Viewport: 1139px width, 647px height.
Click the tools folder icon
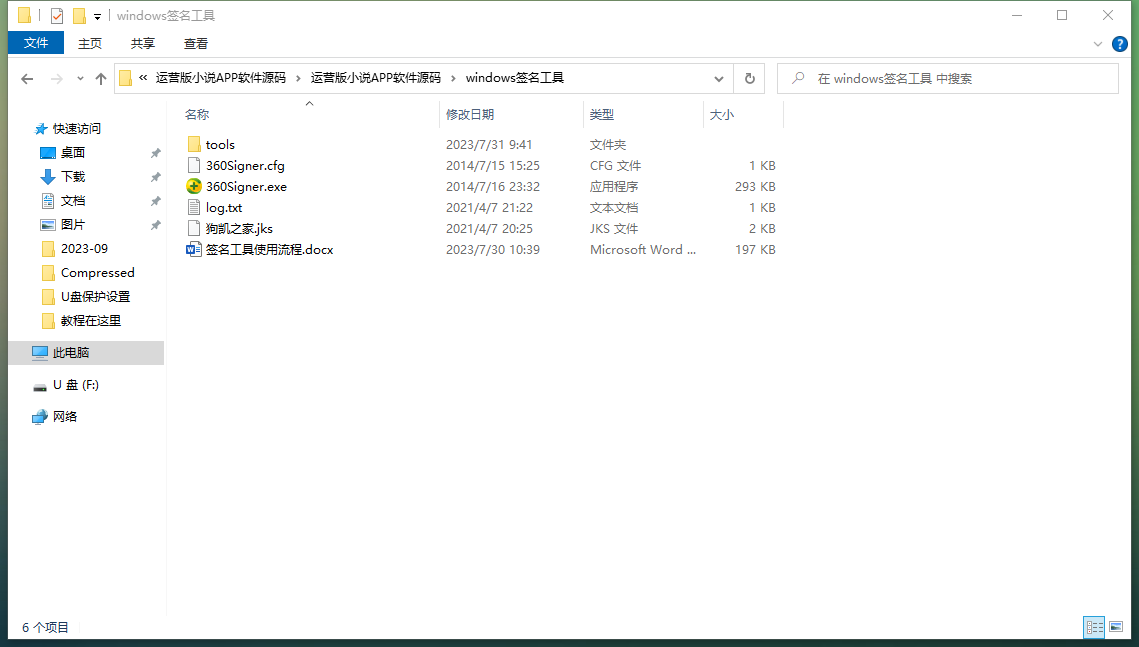coord(194,144)
